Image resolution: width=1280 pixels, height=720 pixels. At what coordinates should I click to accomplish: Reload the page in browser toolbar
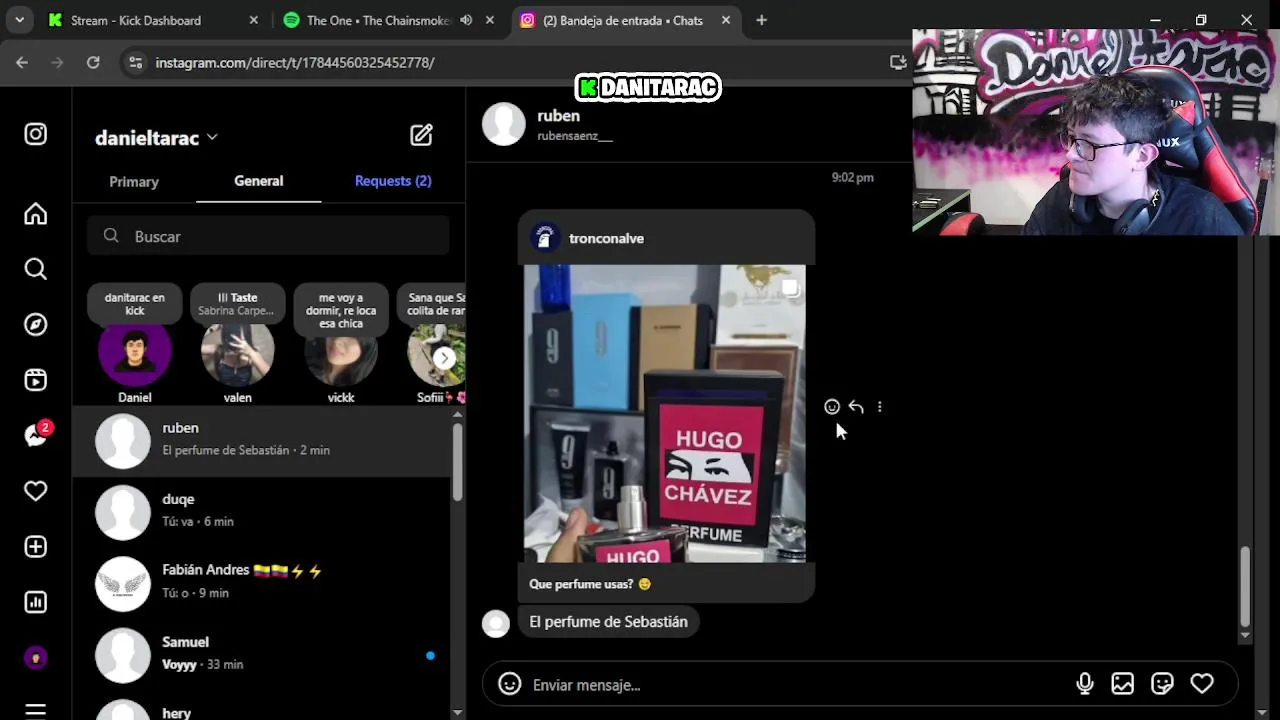pyautogui.click(x=93, y=62)
